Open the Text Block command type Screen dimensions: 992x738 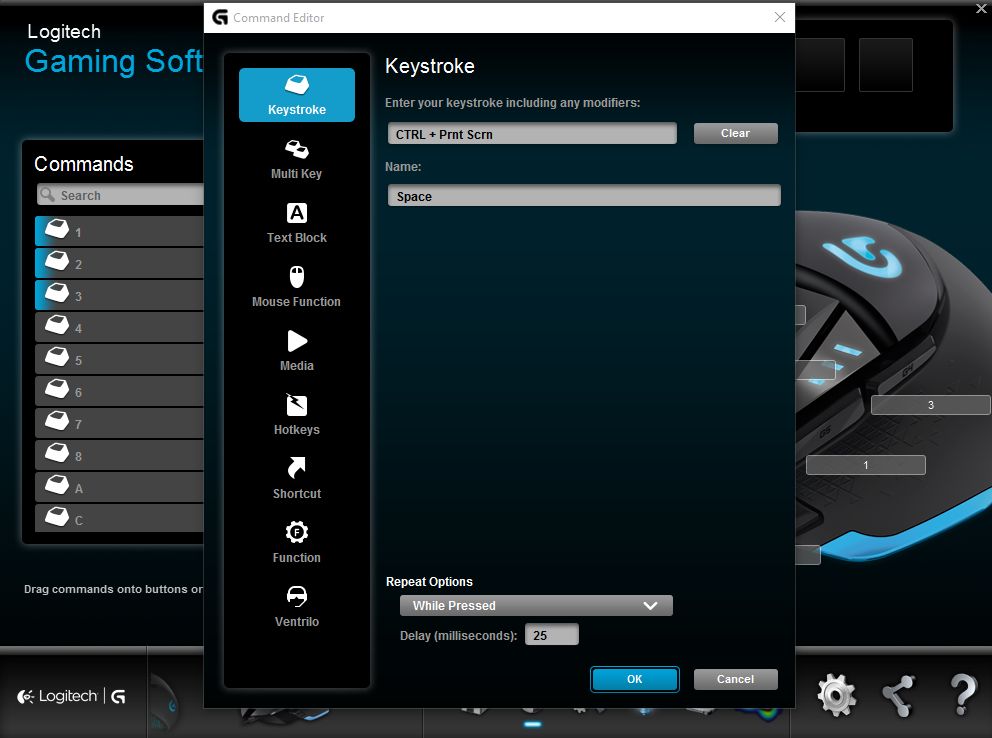click(x=296, y=223)
